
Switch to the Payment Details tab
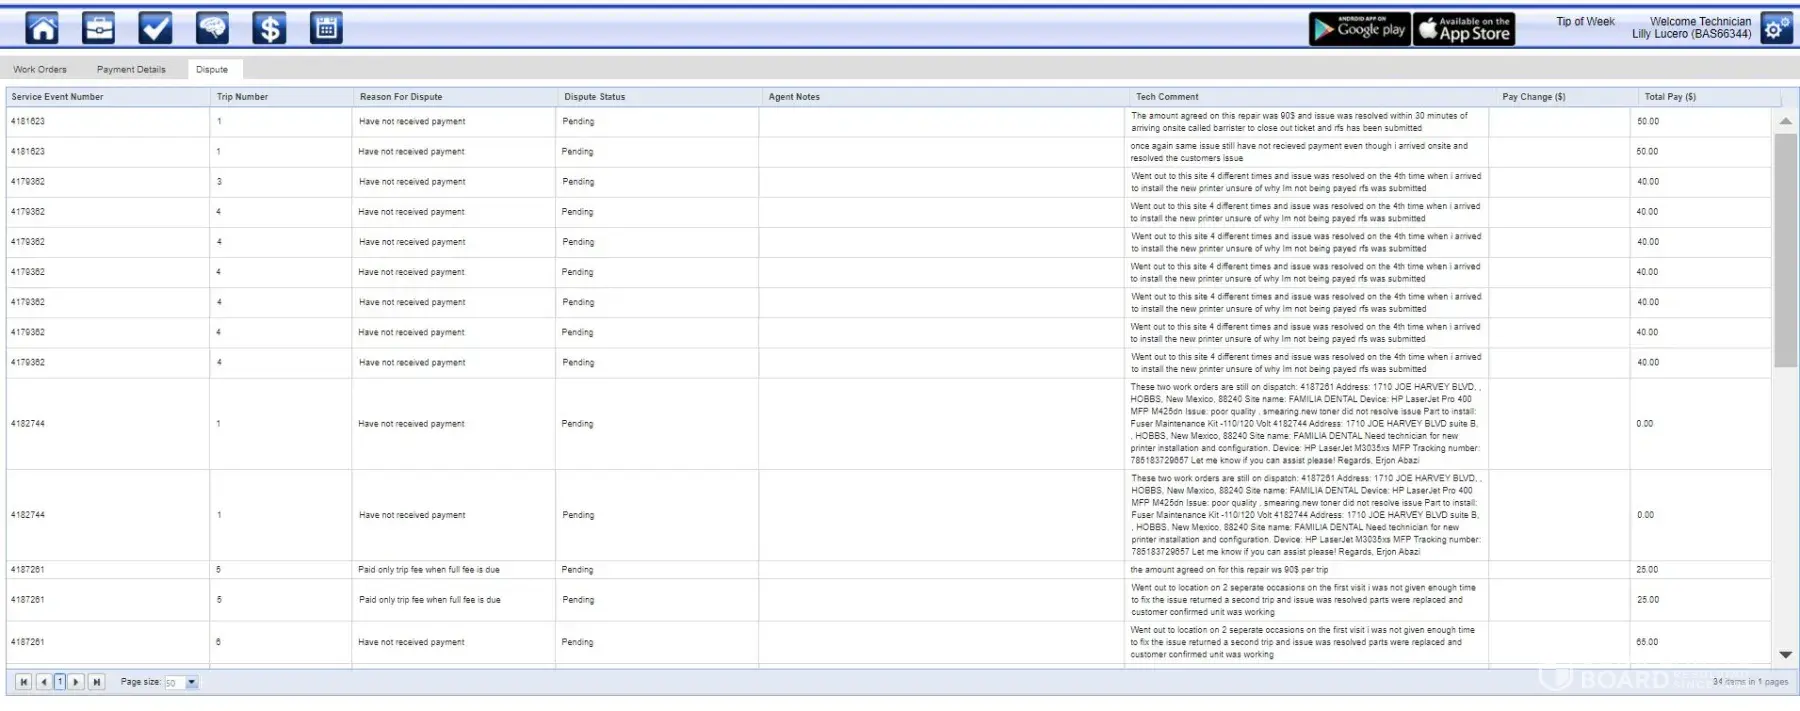tap(131, 70)
